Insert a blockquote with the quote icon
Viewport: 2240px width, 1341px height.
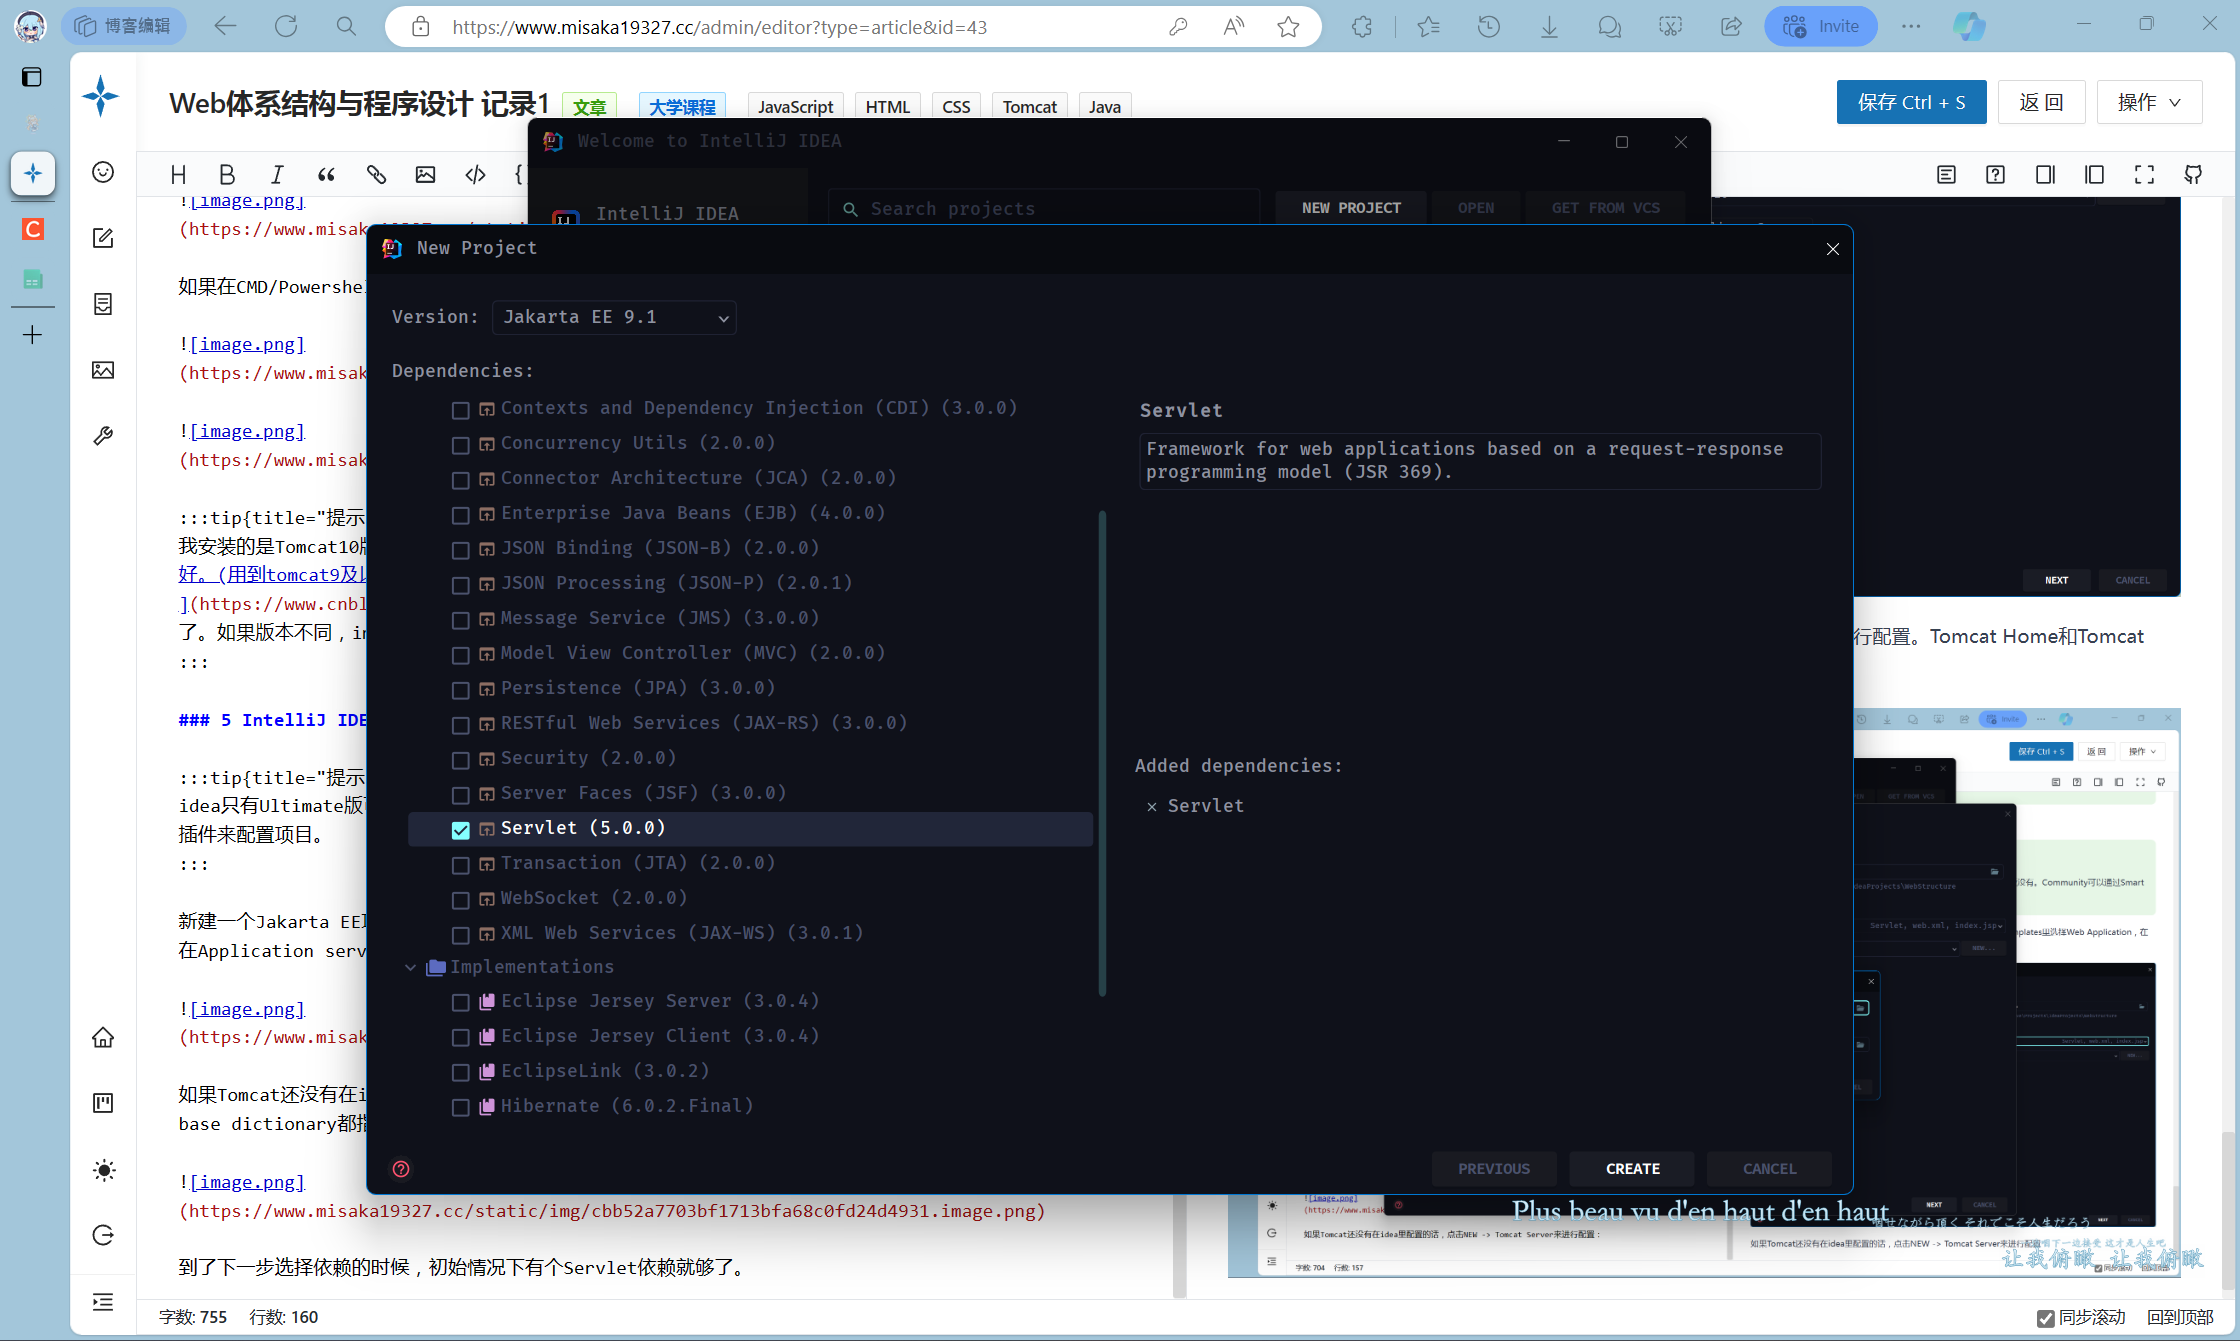326,175
